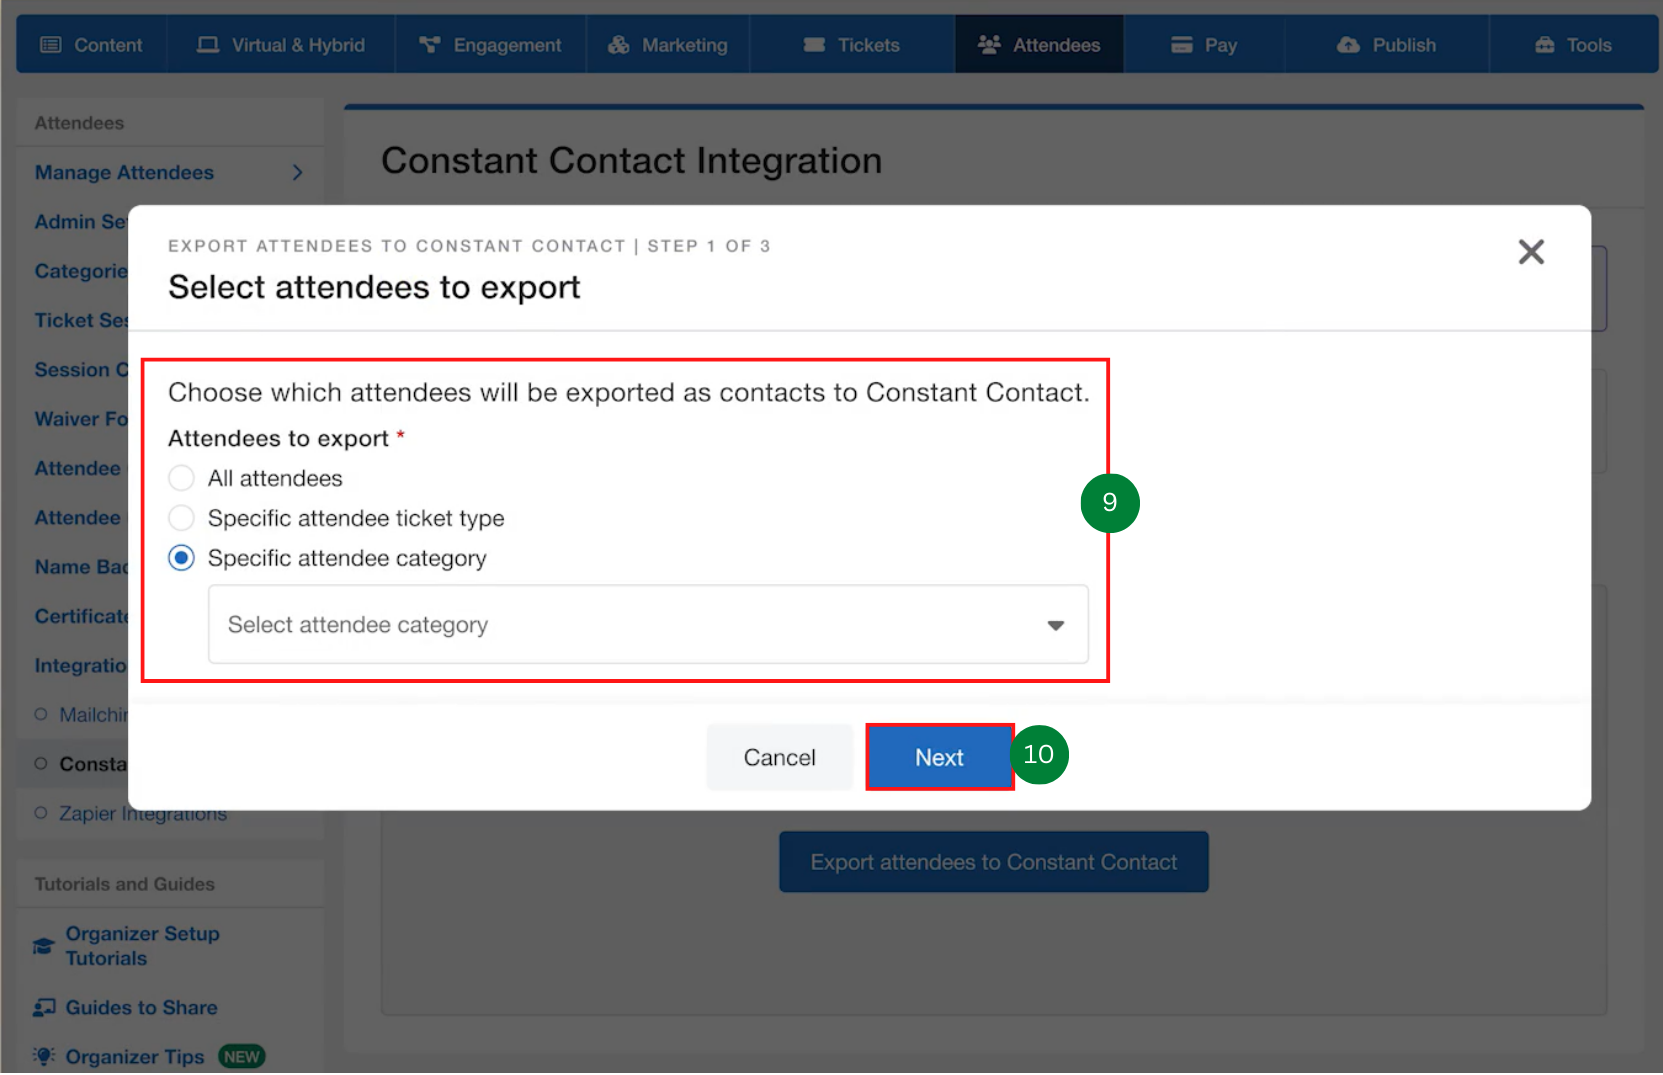Click the NEW badge beside Organizer Tips

click(x=241, y=1057)
